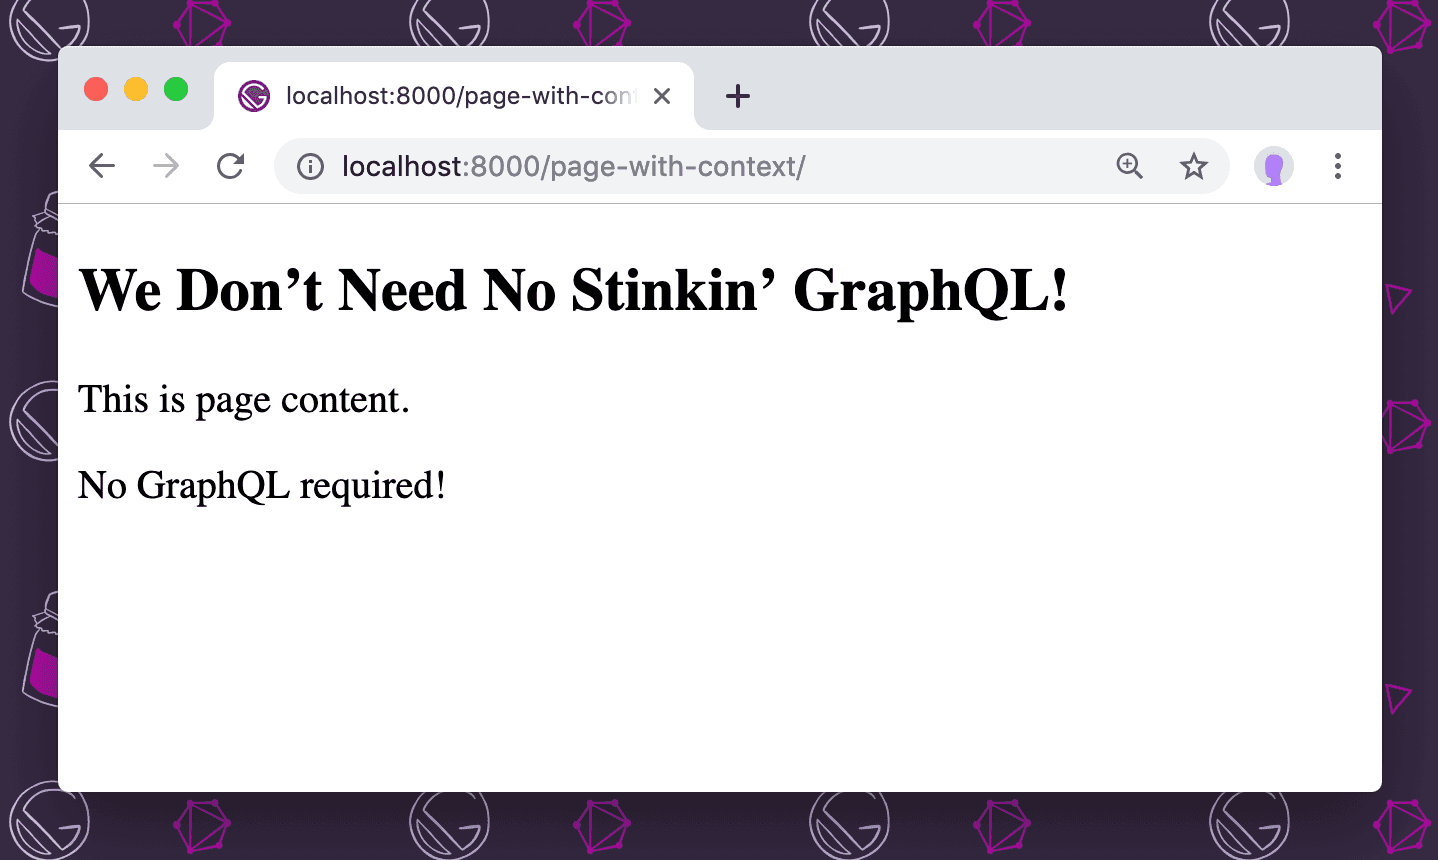Open the zoom magnifier in address bar
This screenshot has height=860, width=1438.
pyautogui.click(x=1129, y=166)
